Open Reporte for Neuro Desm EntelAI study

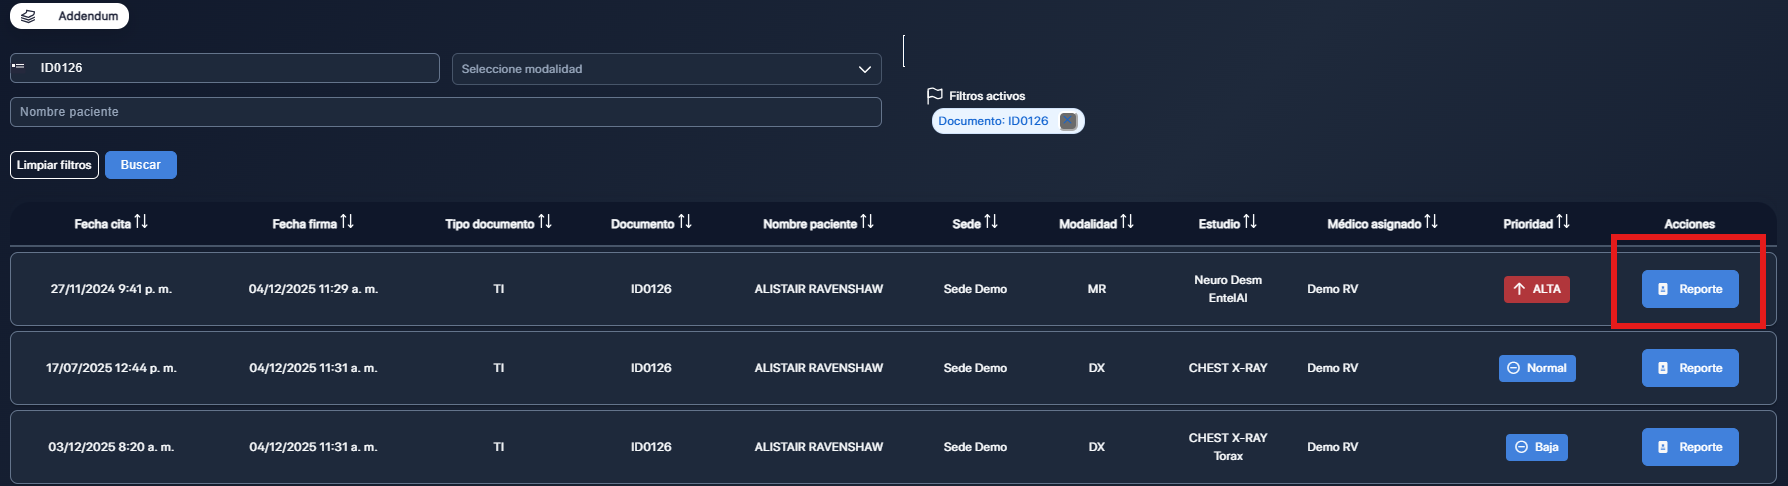point(1690,289)
